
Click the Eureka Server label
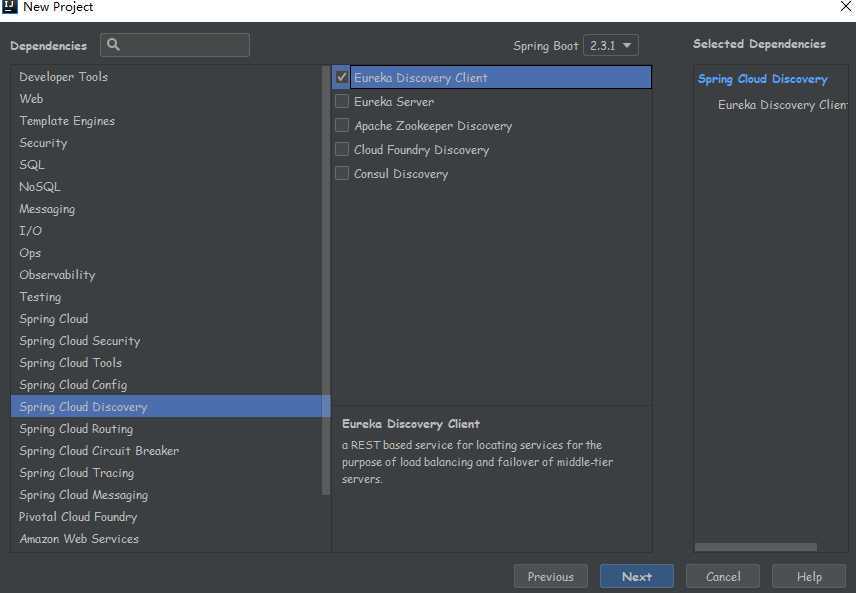click(394, 102)
